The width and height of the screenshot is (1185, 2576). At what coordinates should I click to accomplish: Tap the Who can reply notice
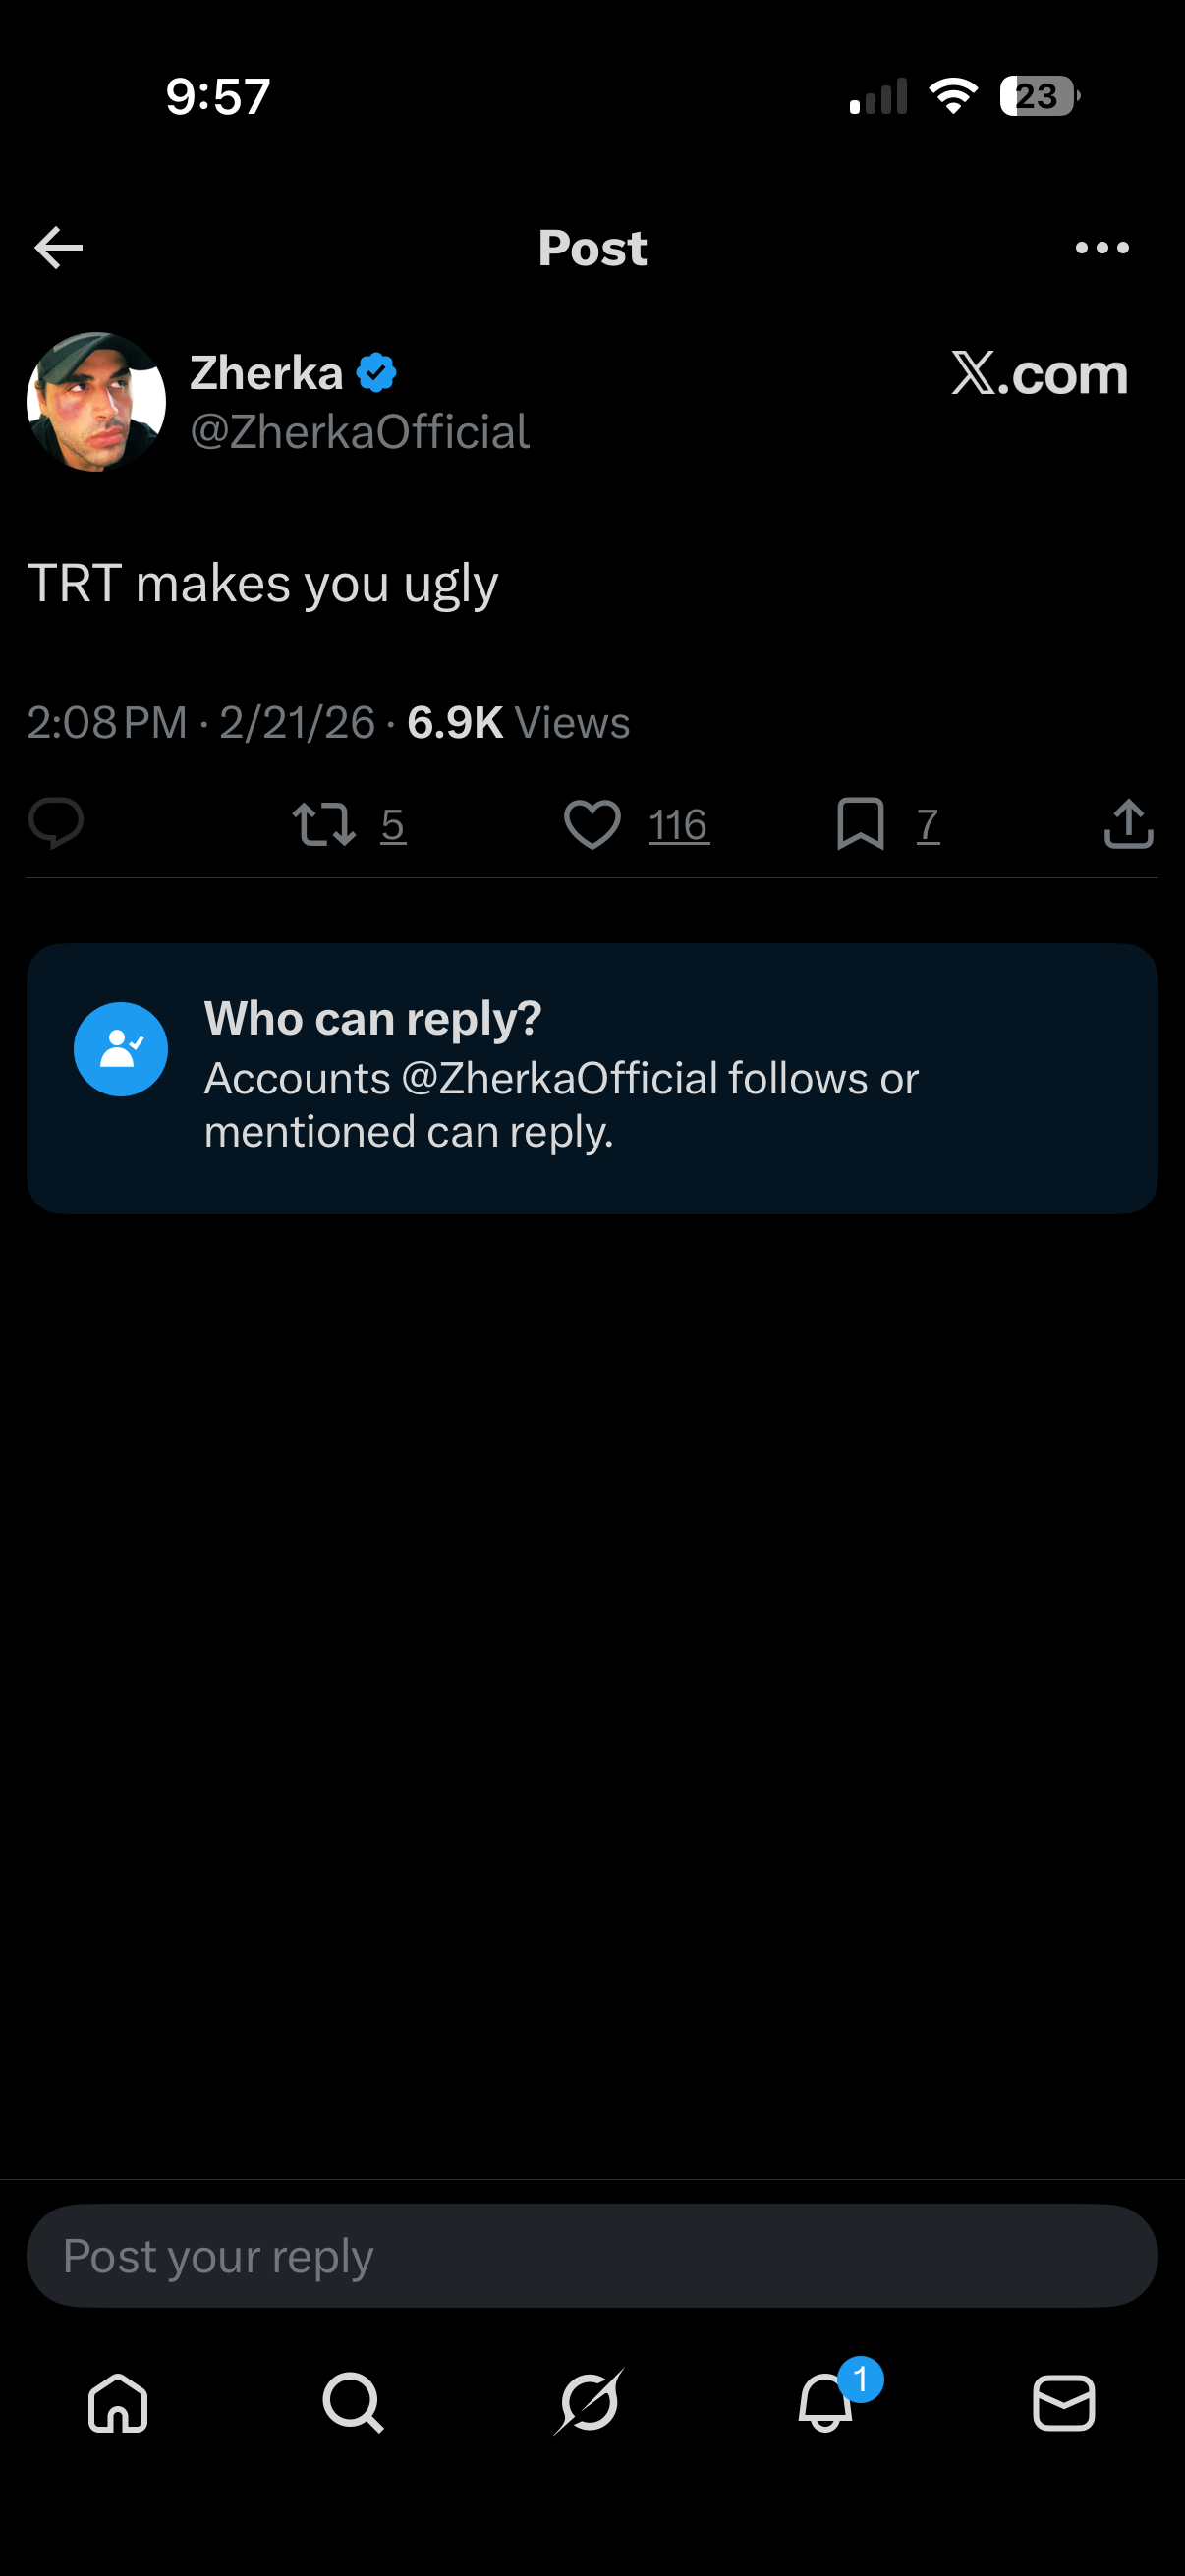(592, 1078)
